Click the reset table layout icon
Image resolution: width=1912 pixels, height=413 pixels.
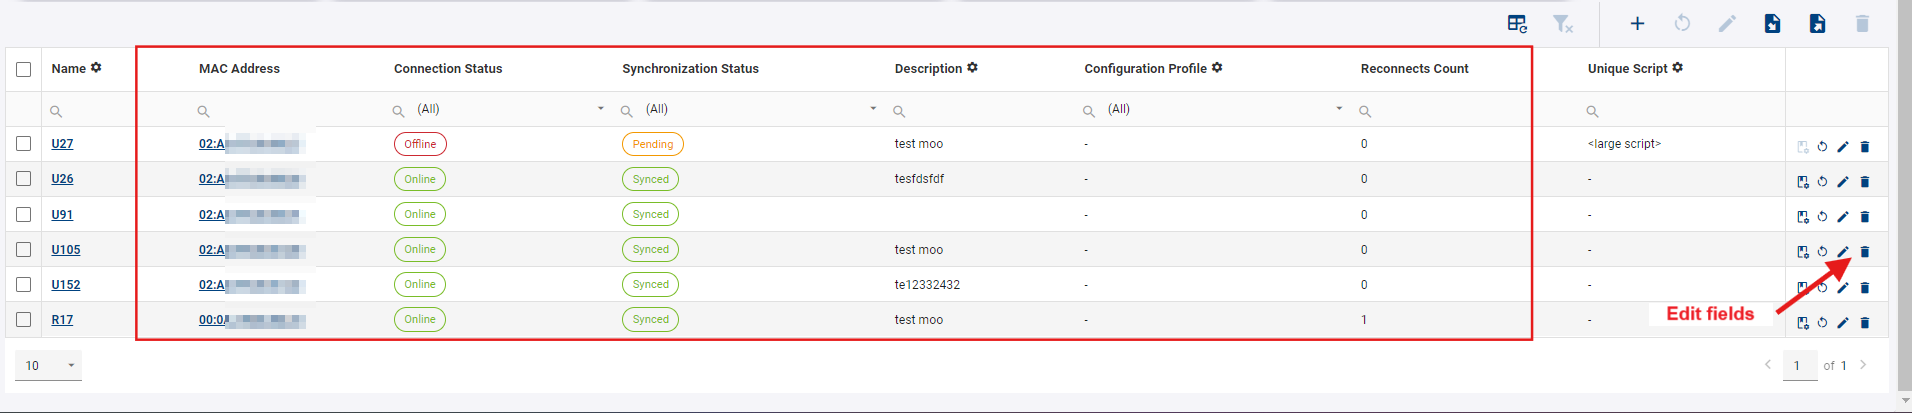pyautogui.click(x=1517, y=23)
